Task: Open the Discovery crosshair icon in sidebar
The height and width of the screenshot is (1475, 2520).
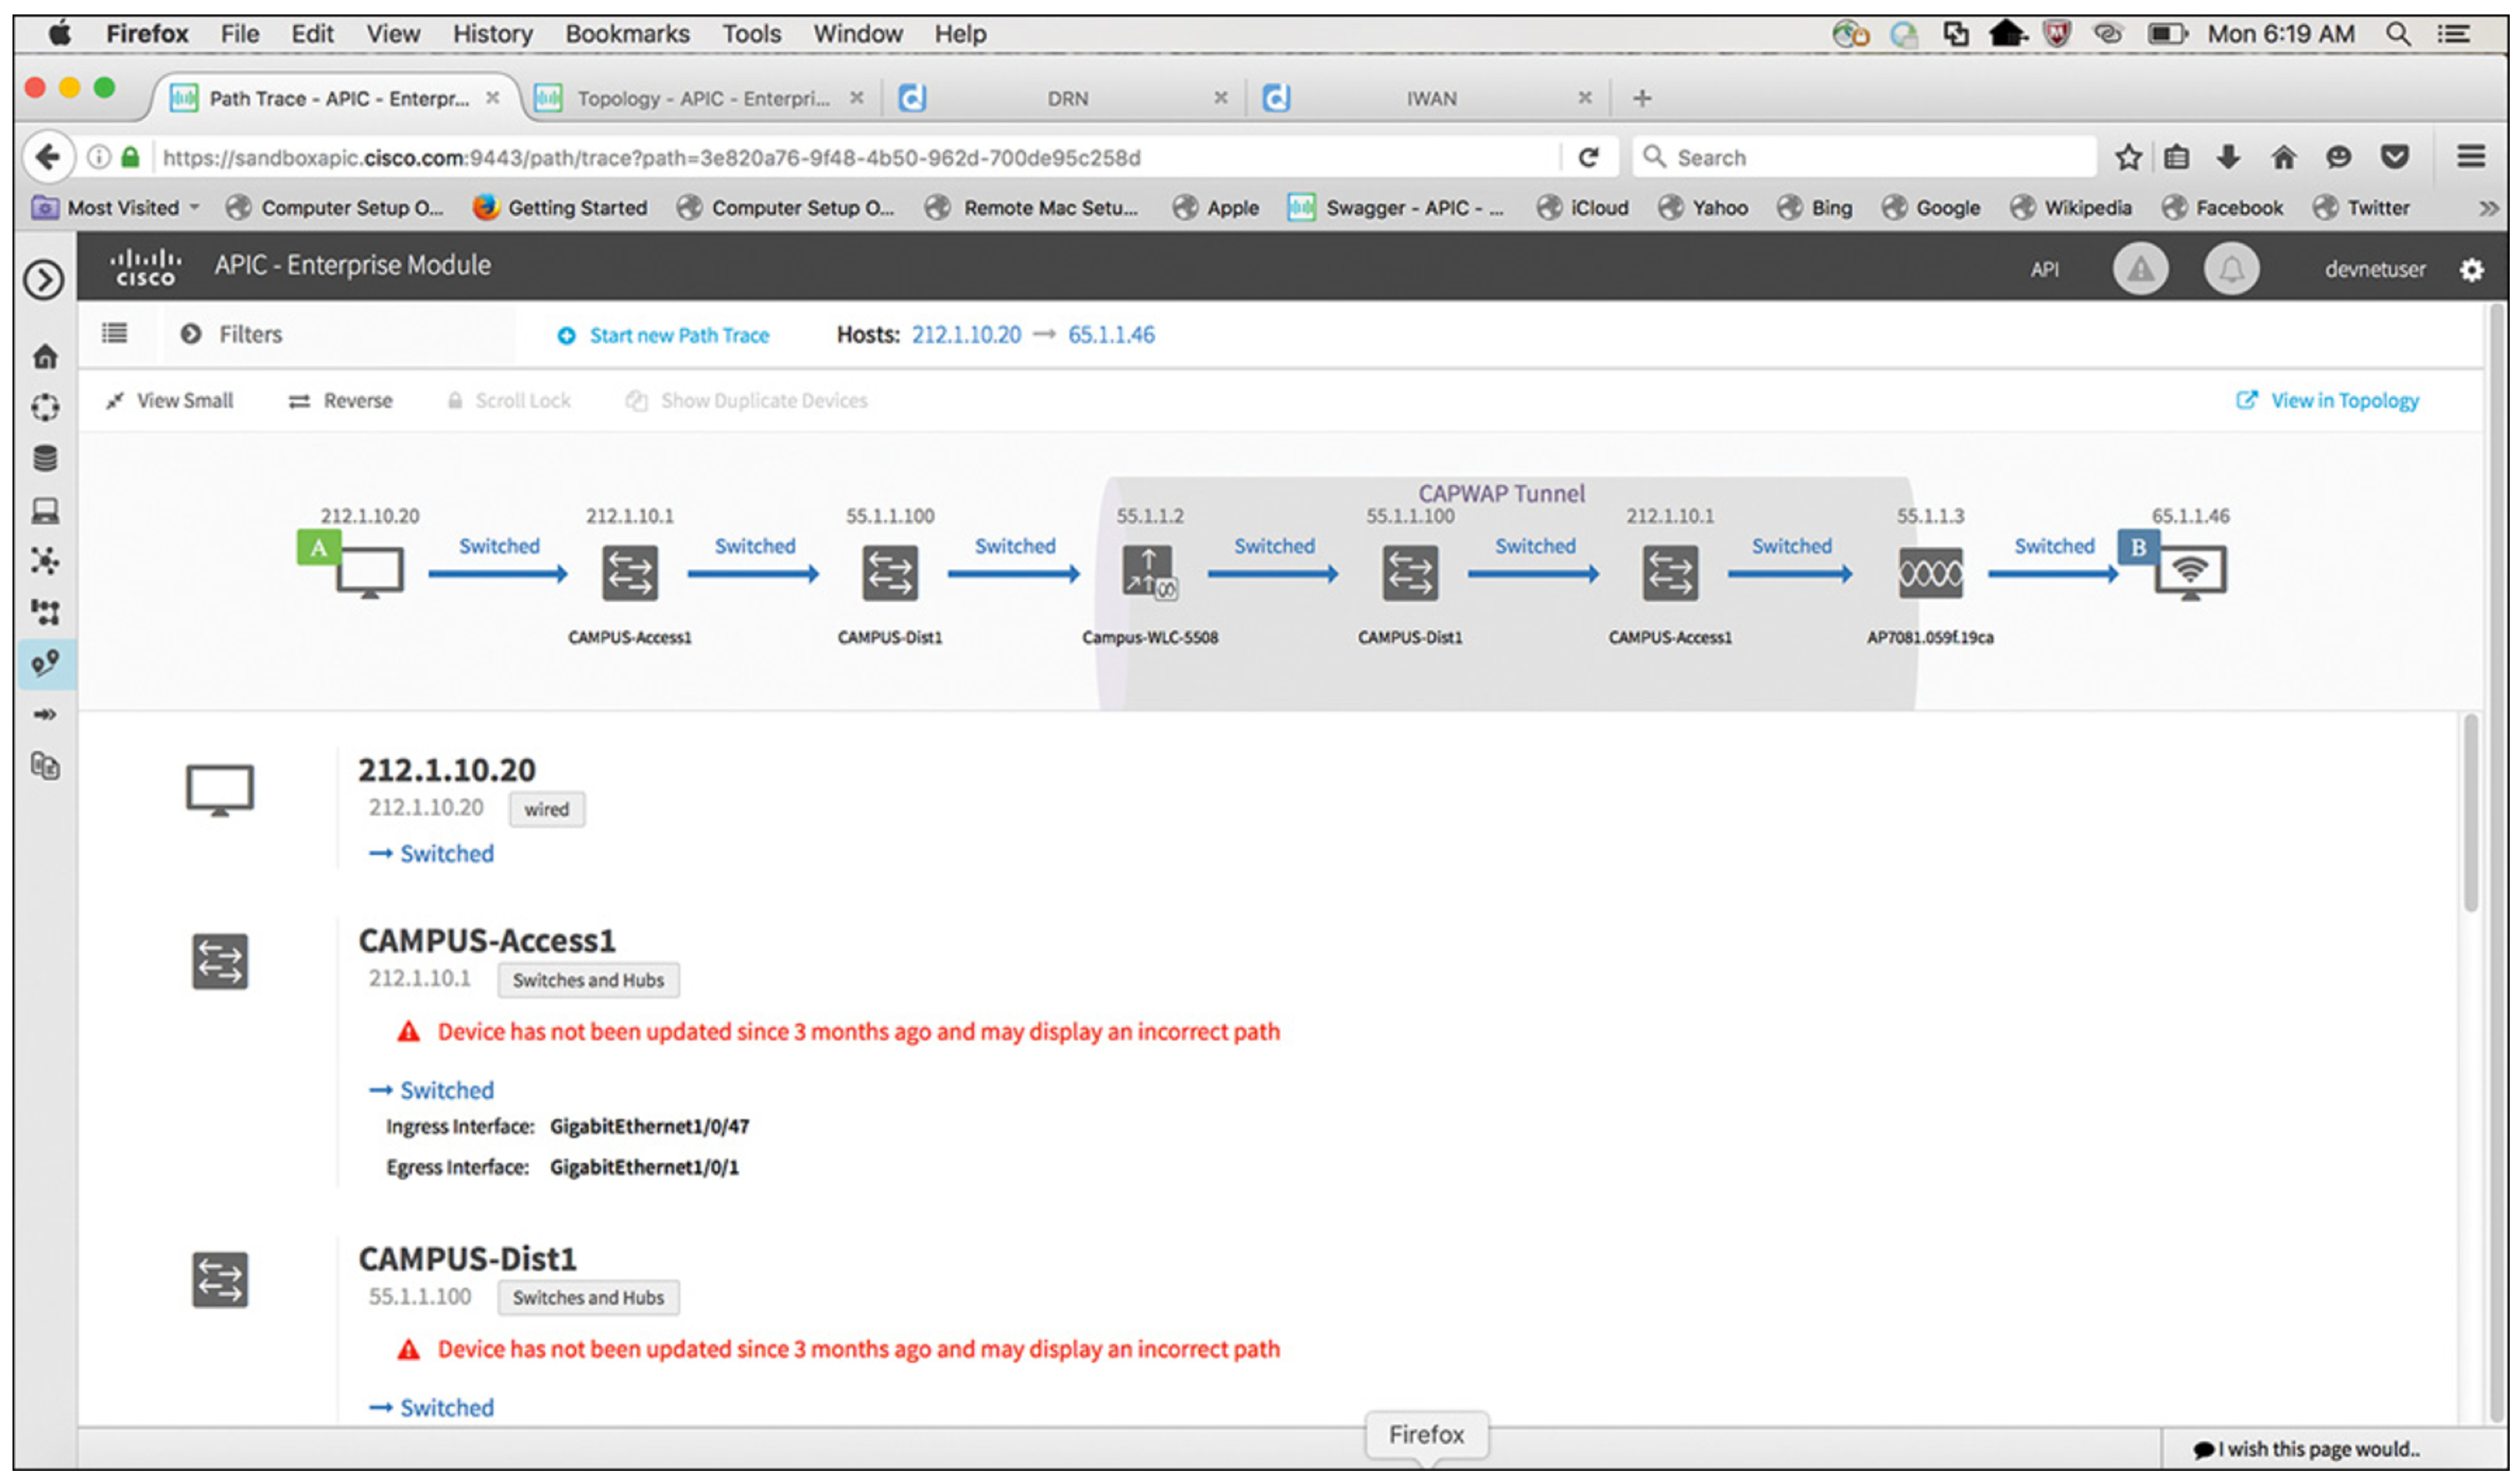Action: [x=45, y=408]
